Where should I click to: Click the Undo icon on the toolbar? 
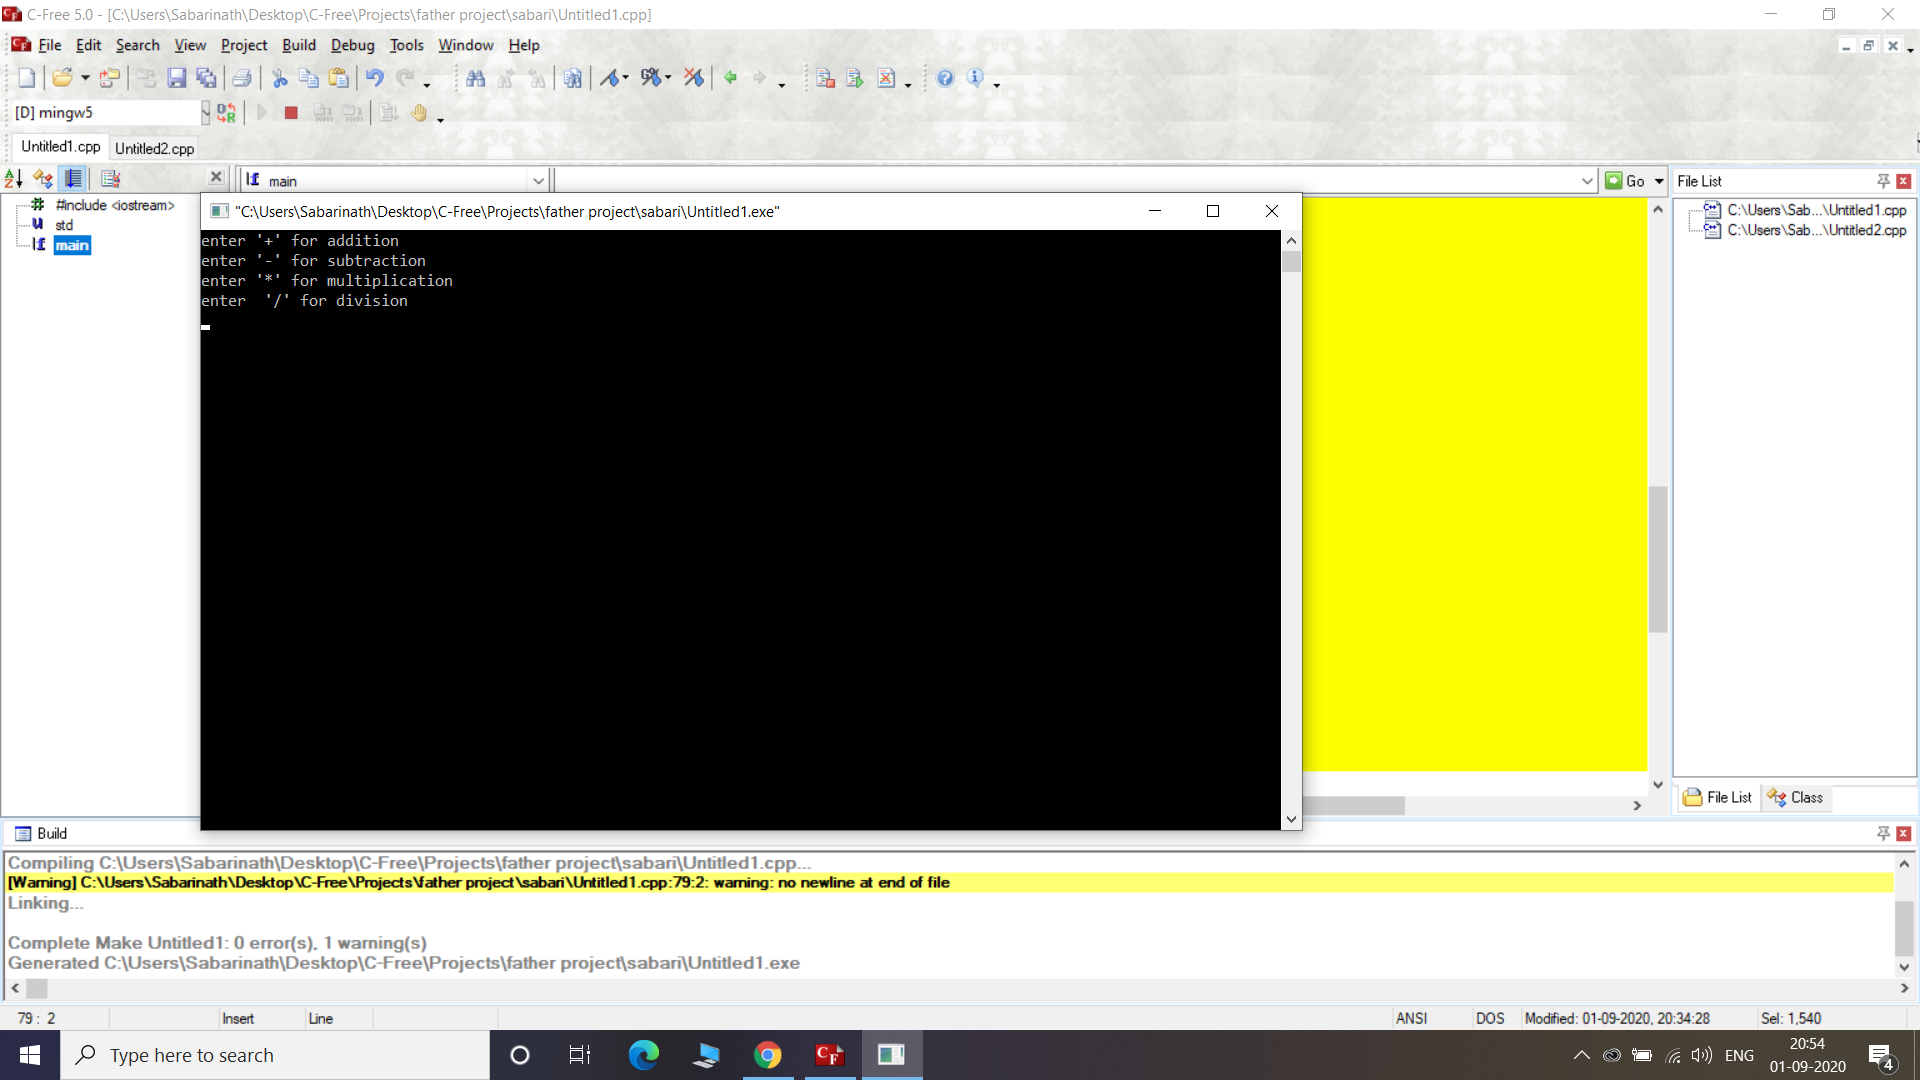[x=374, y=77]
